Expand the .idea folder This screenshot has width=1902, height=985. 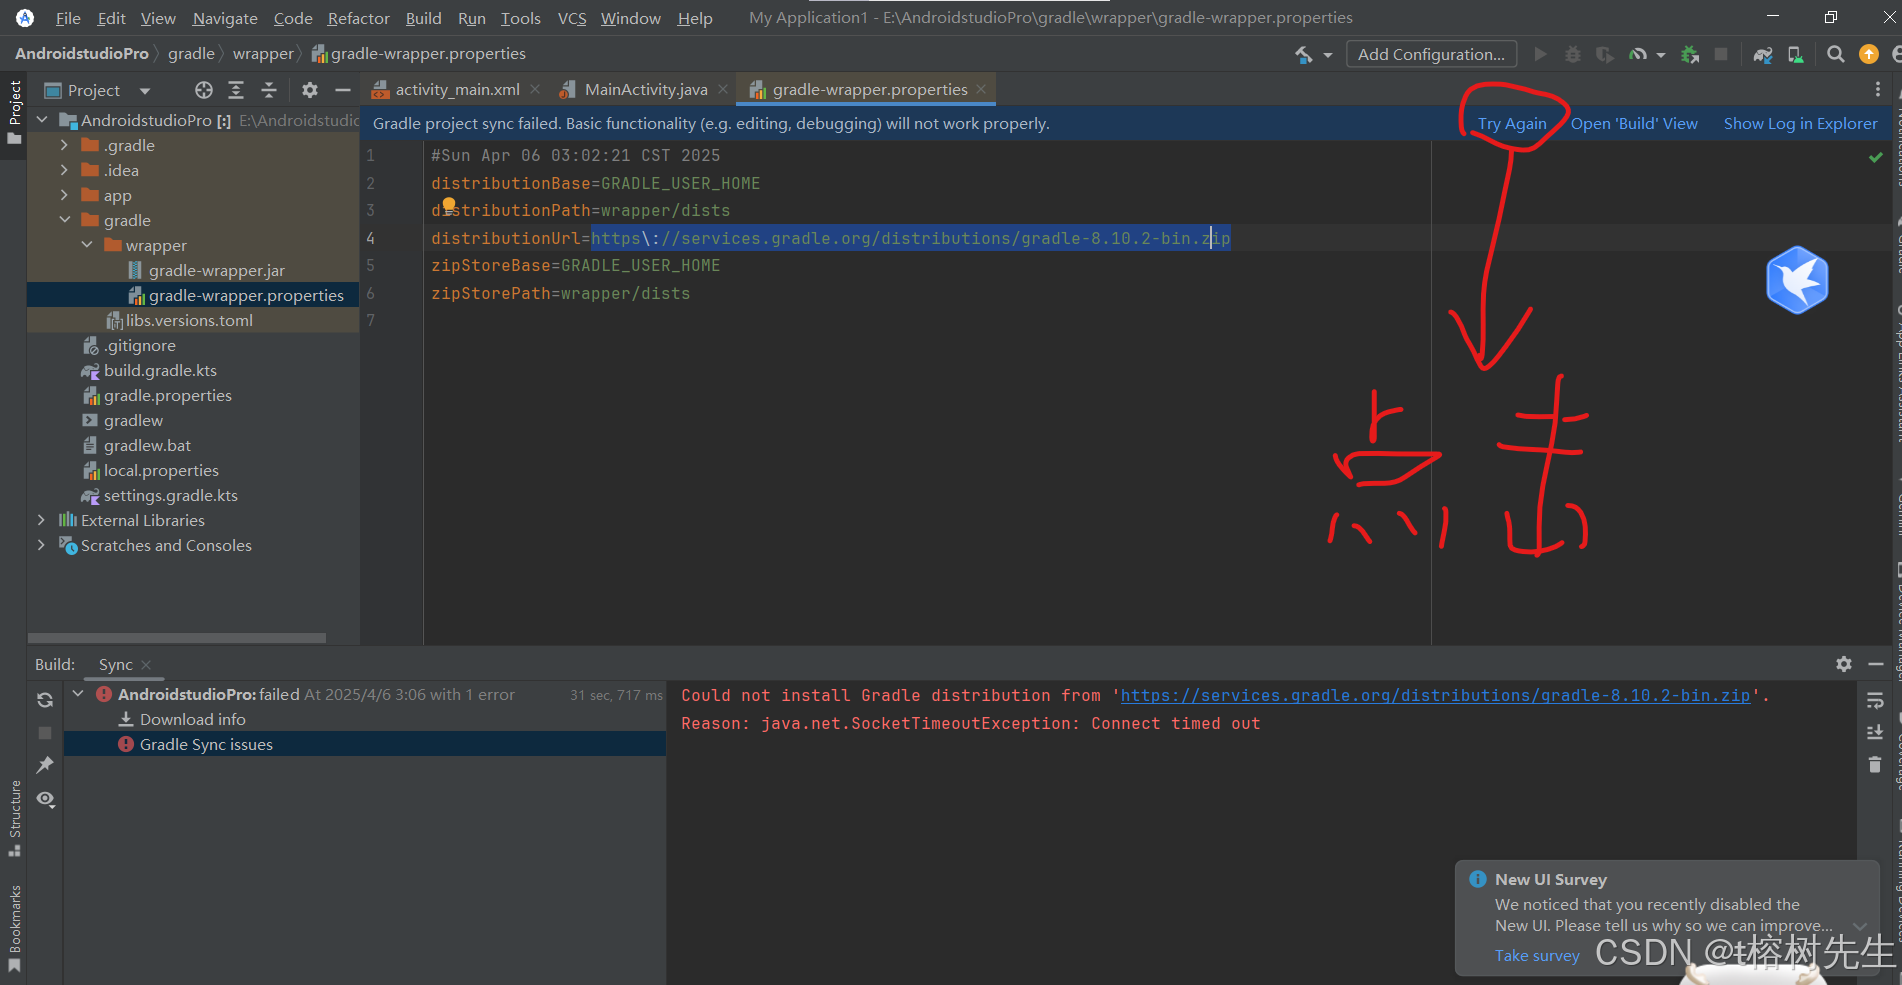(x=64, y=170)
